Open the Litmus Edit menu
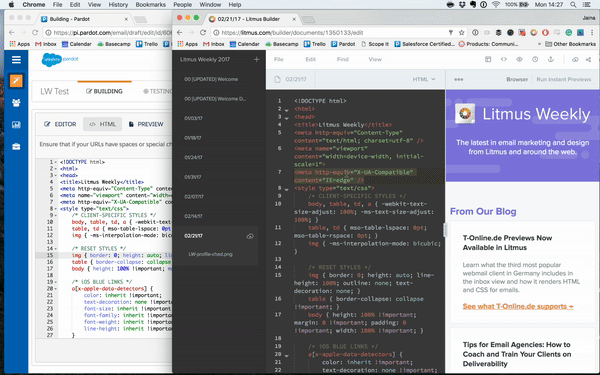600x375 pixels. (x=310, y=59)
